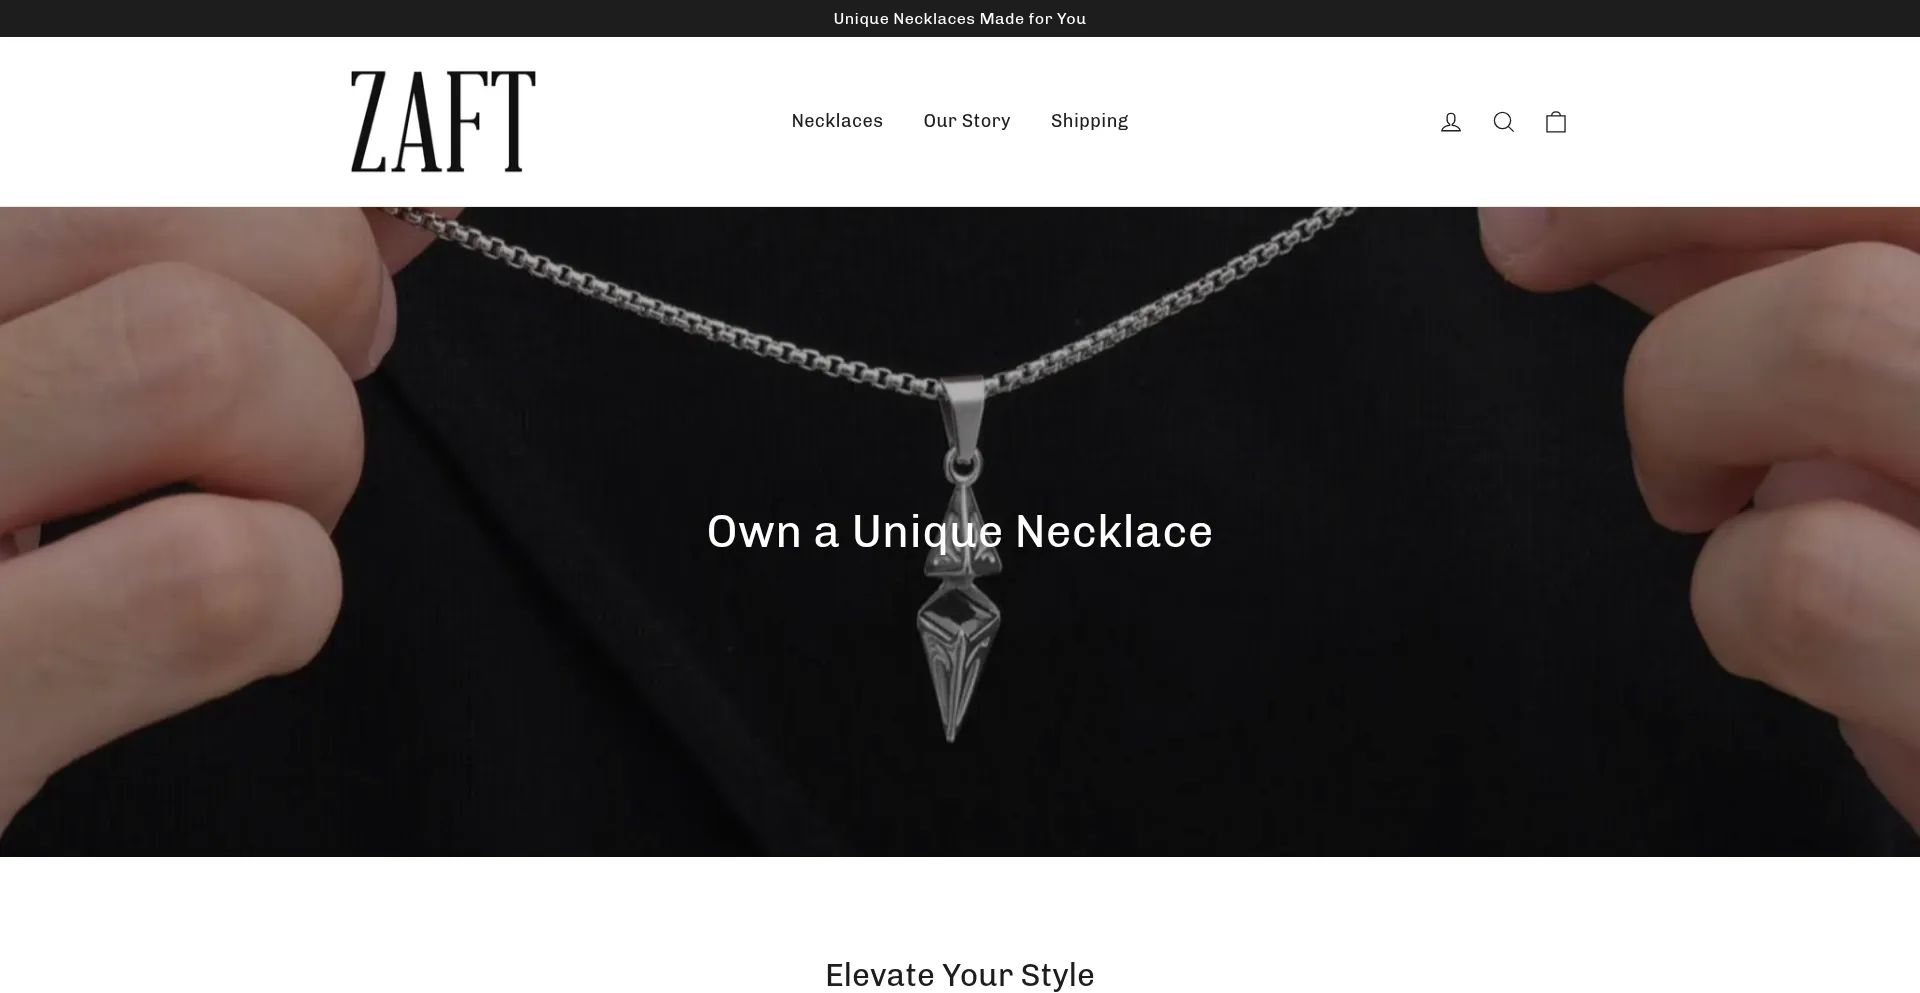Screen dimensions: 1920x993
Task: Click the small ring atop the pendant
Action: 963,463
